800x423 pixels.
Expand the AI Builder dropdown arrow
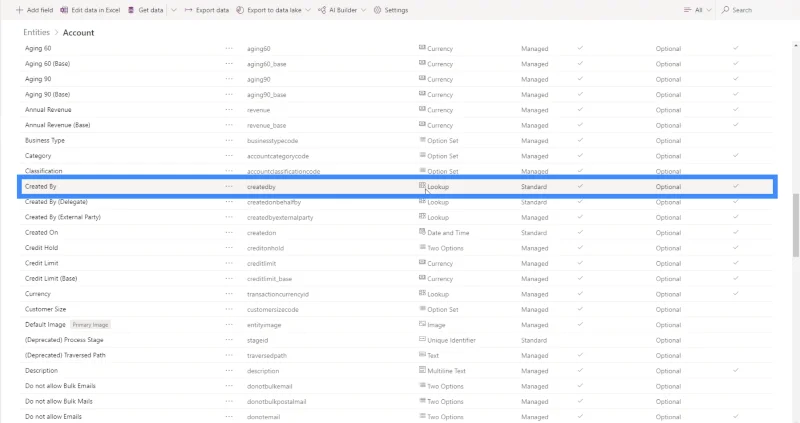pyautogui.click(x=363, y=10)
